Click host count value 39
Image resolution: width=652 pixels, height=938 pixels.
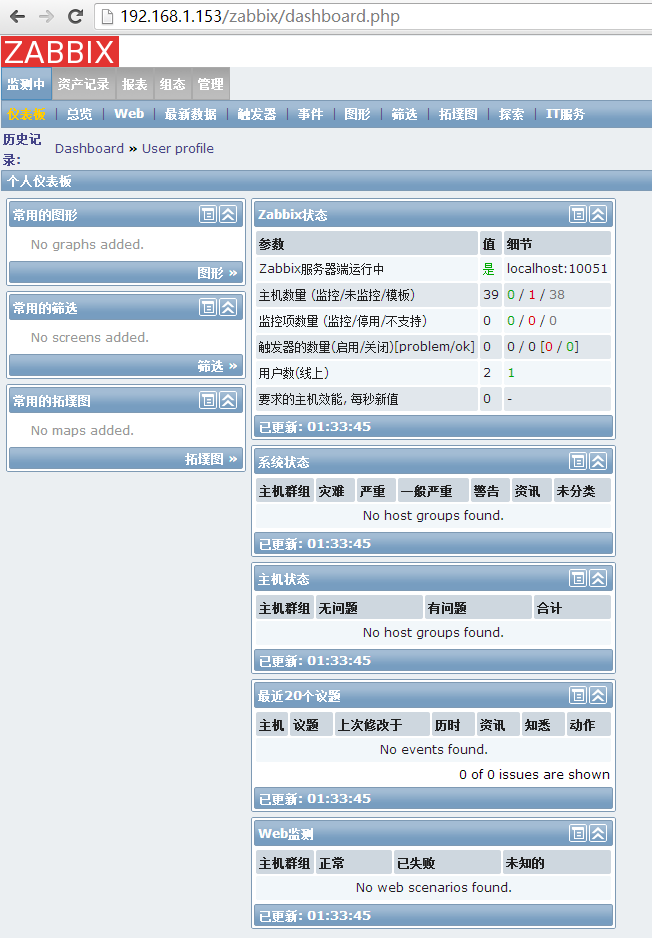point(491,294)
